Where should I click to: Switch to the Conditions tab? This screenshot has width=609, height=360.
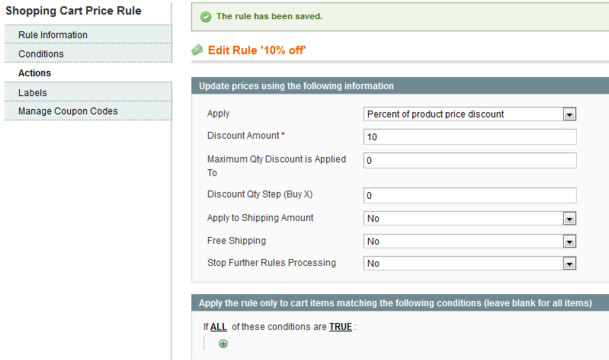88,54
